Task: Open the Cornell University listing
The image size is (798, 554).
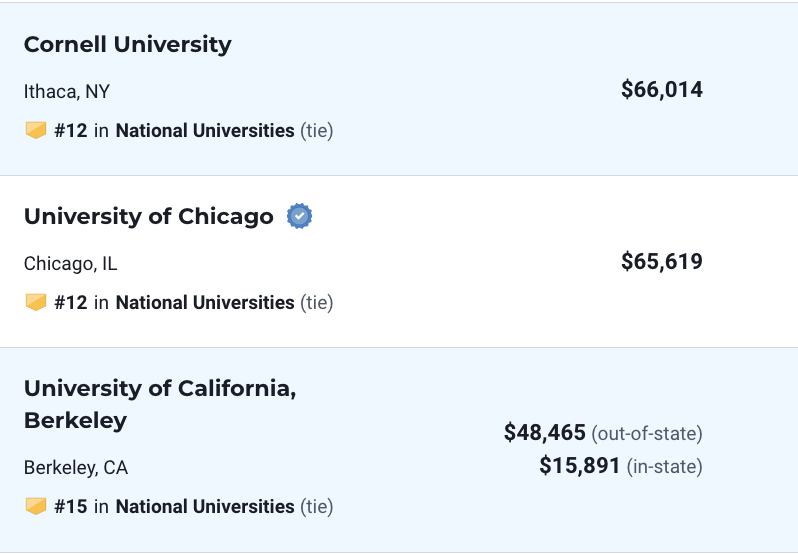Action: click(x=128, y=44)
